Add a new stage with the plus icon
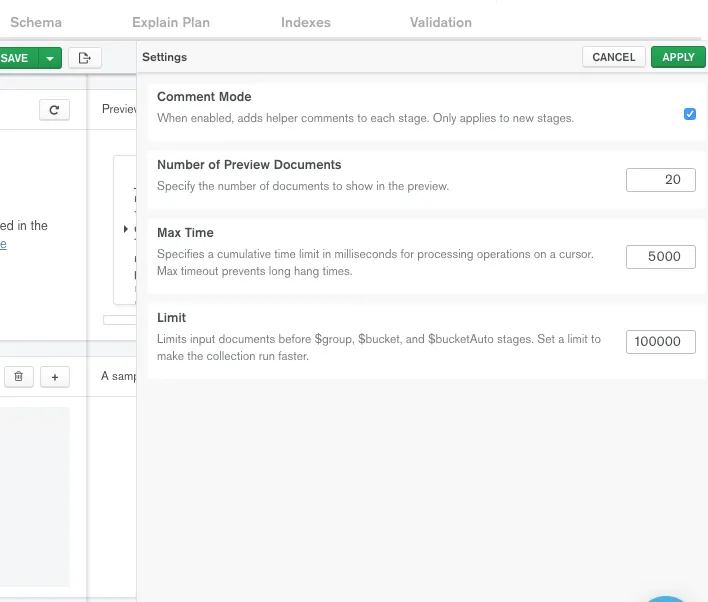 (54, 377)
